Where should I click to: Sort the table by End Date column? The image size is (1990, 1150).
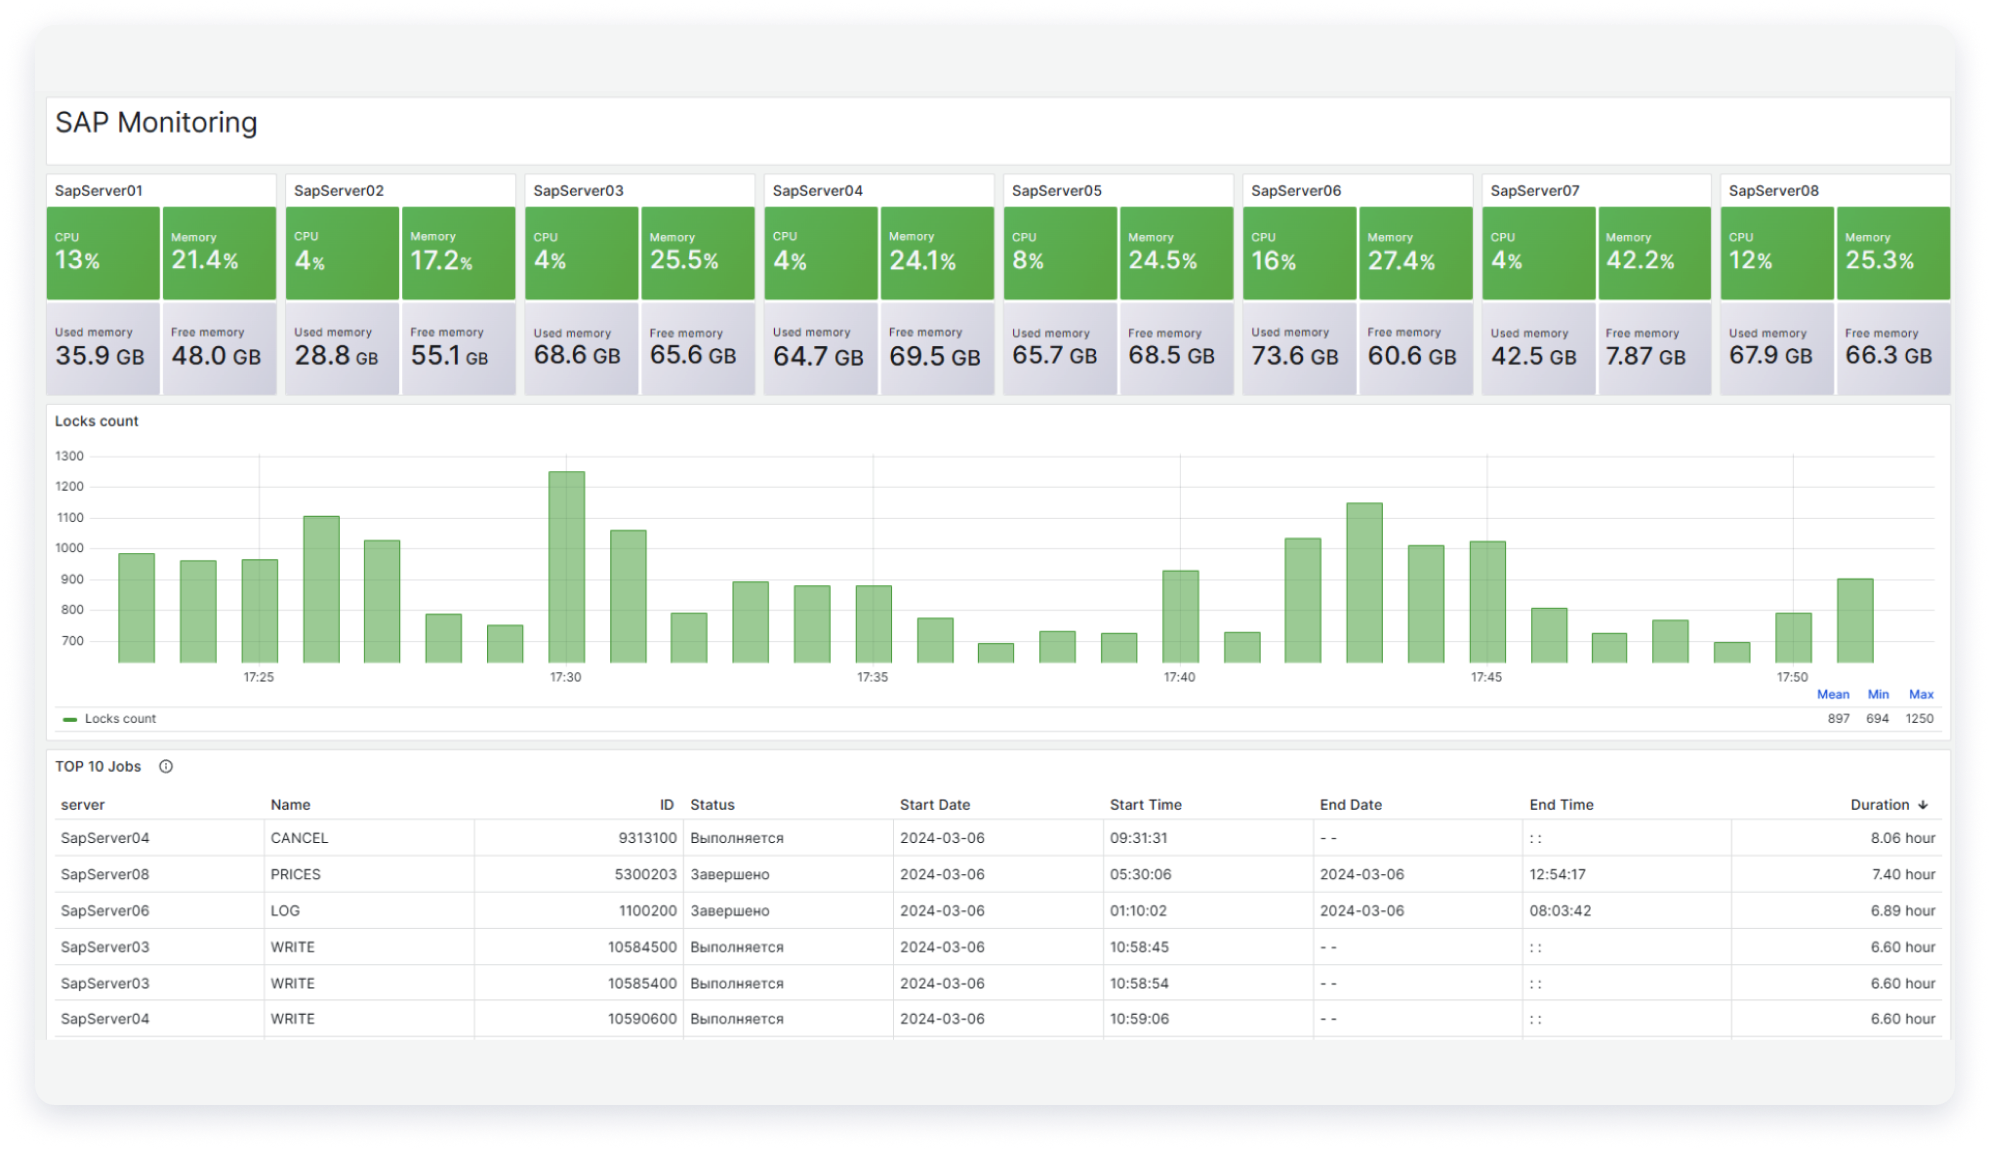1351,805
